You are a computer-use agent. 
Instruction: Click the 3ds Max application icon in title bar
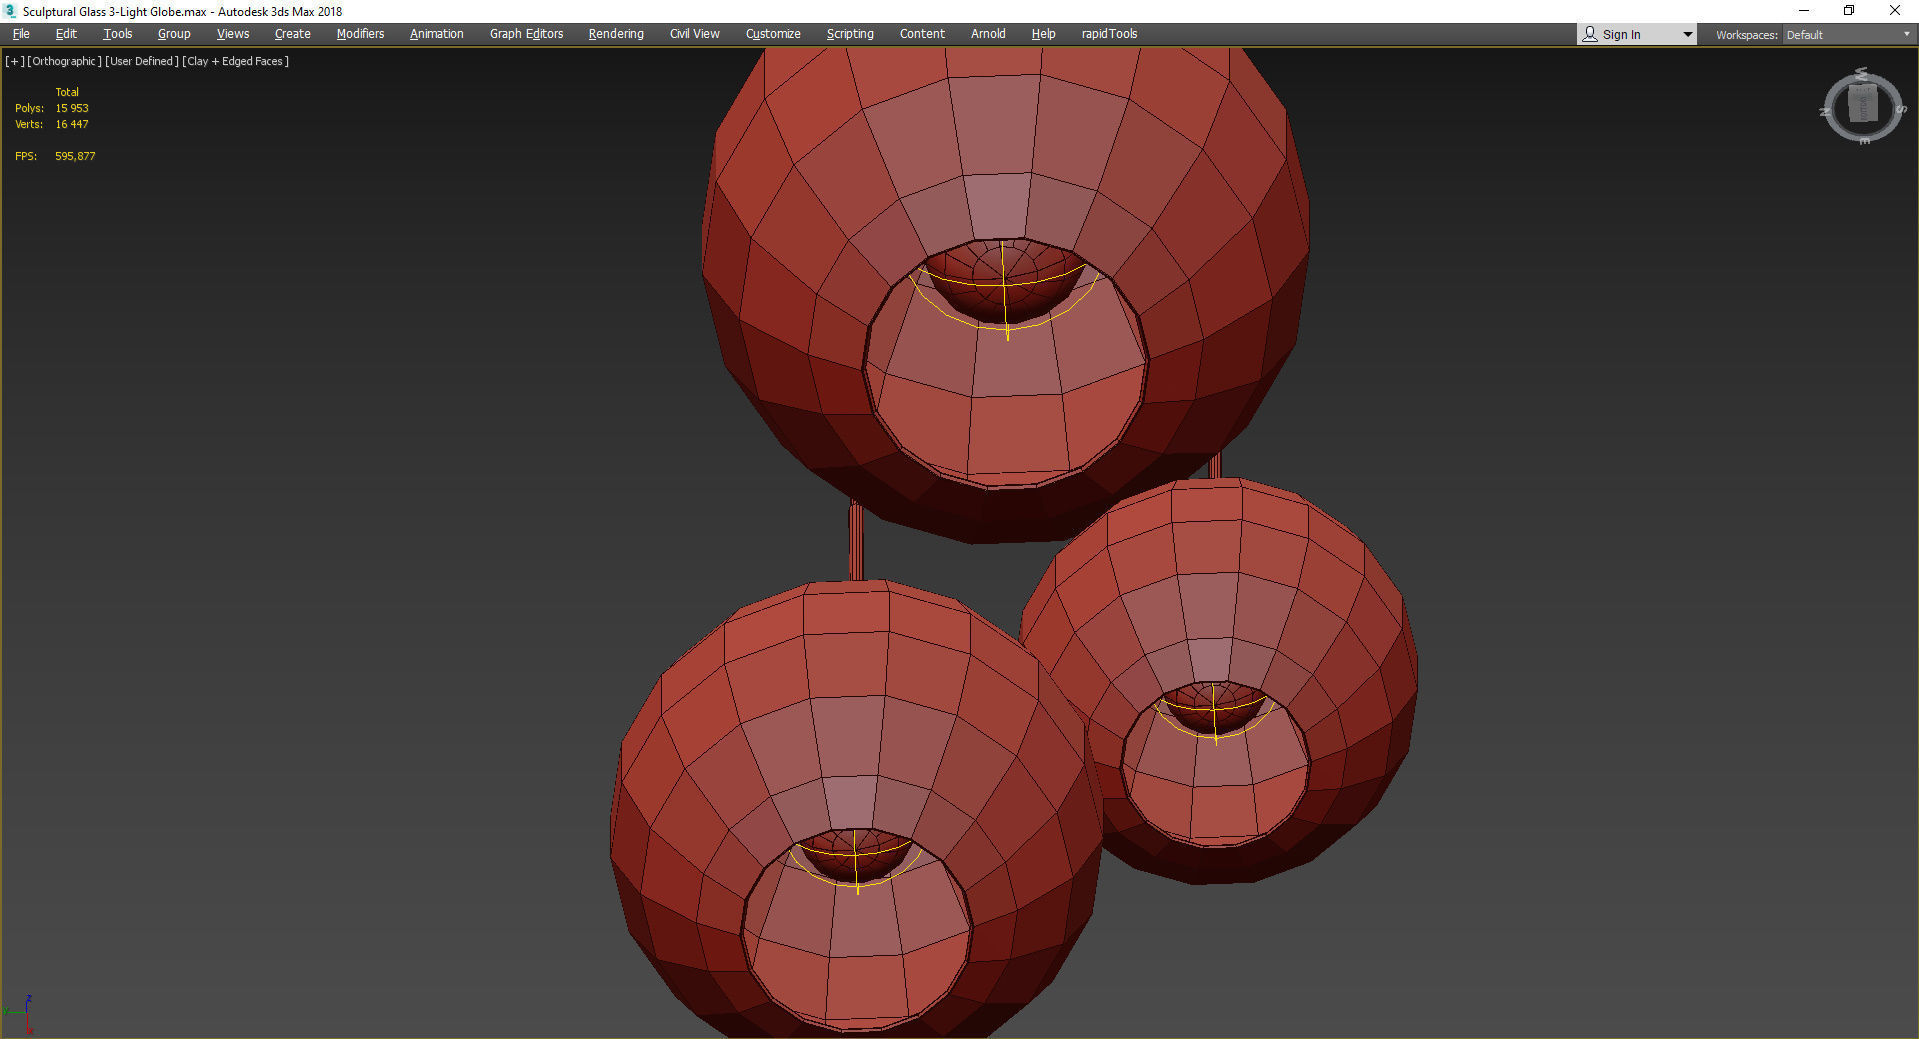coord(10,11)
